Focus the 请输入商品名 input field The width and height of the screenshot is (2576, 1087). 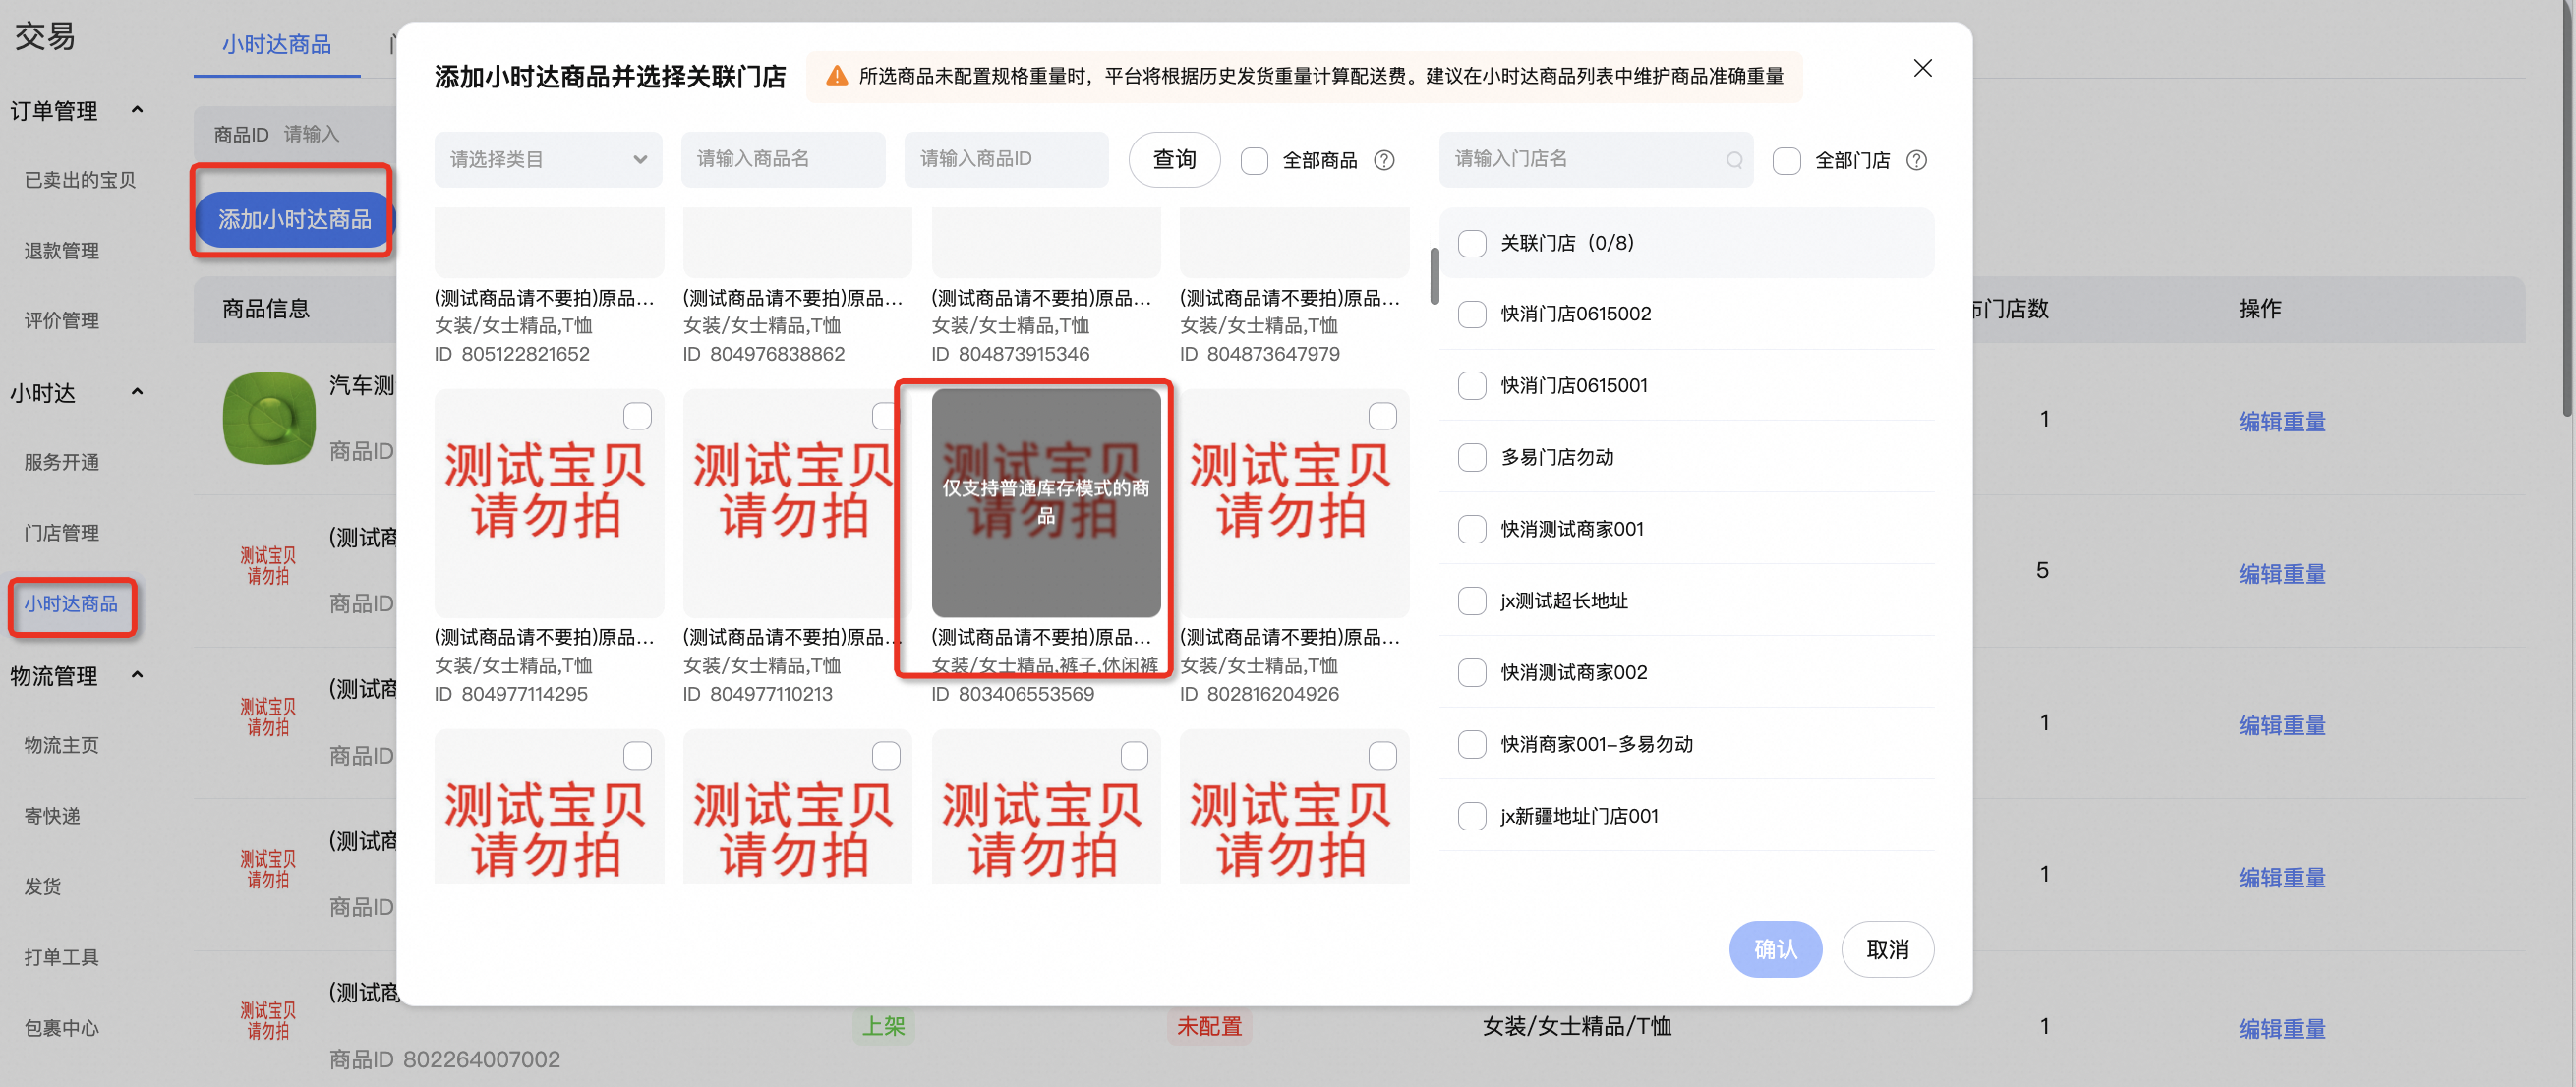point(783,159)
